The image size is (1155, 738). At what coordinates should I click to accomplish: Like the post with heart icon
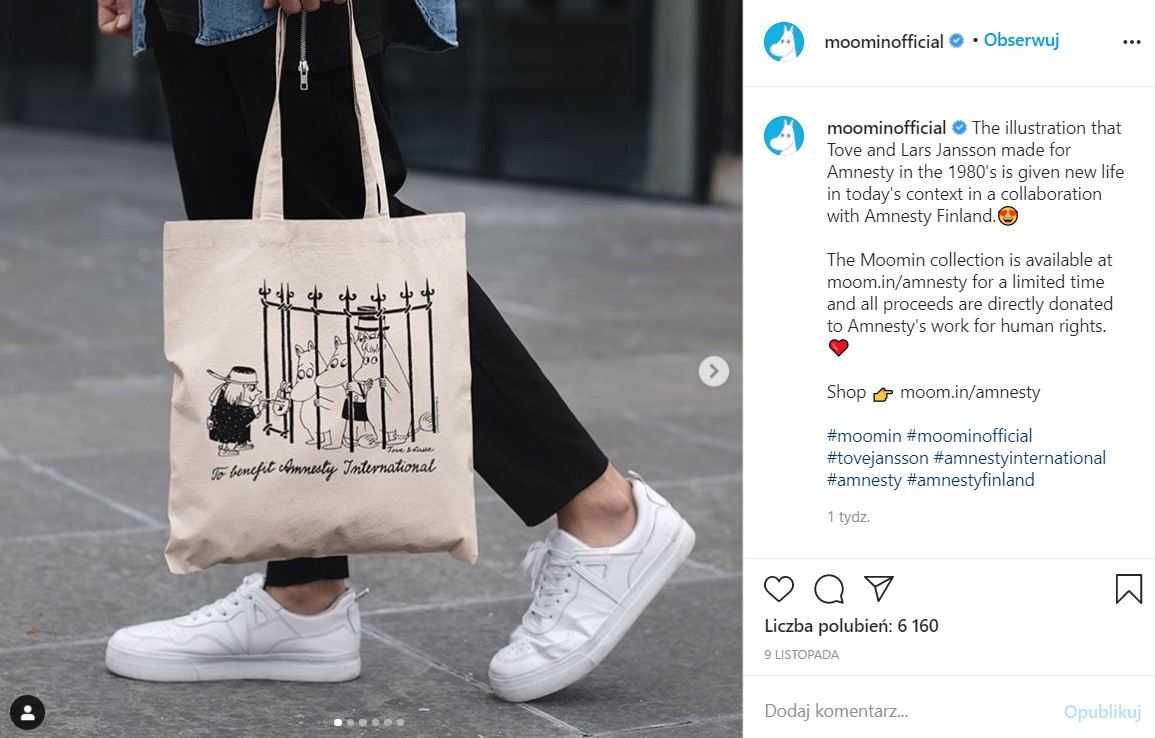point(779,589)
